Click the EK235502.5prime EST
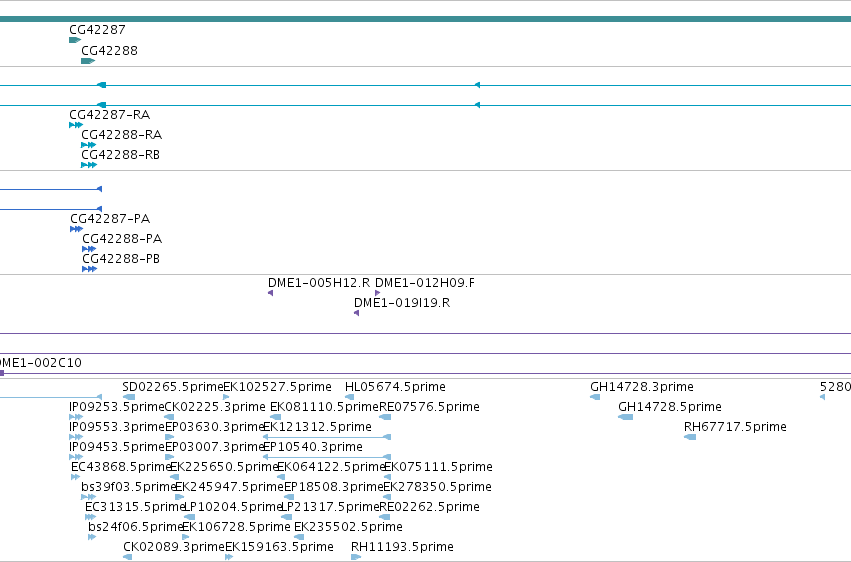This screenshot has height=562, width=851. click(348, 527)
